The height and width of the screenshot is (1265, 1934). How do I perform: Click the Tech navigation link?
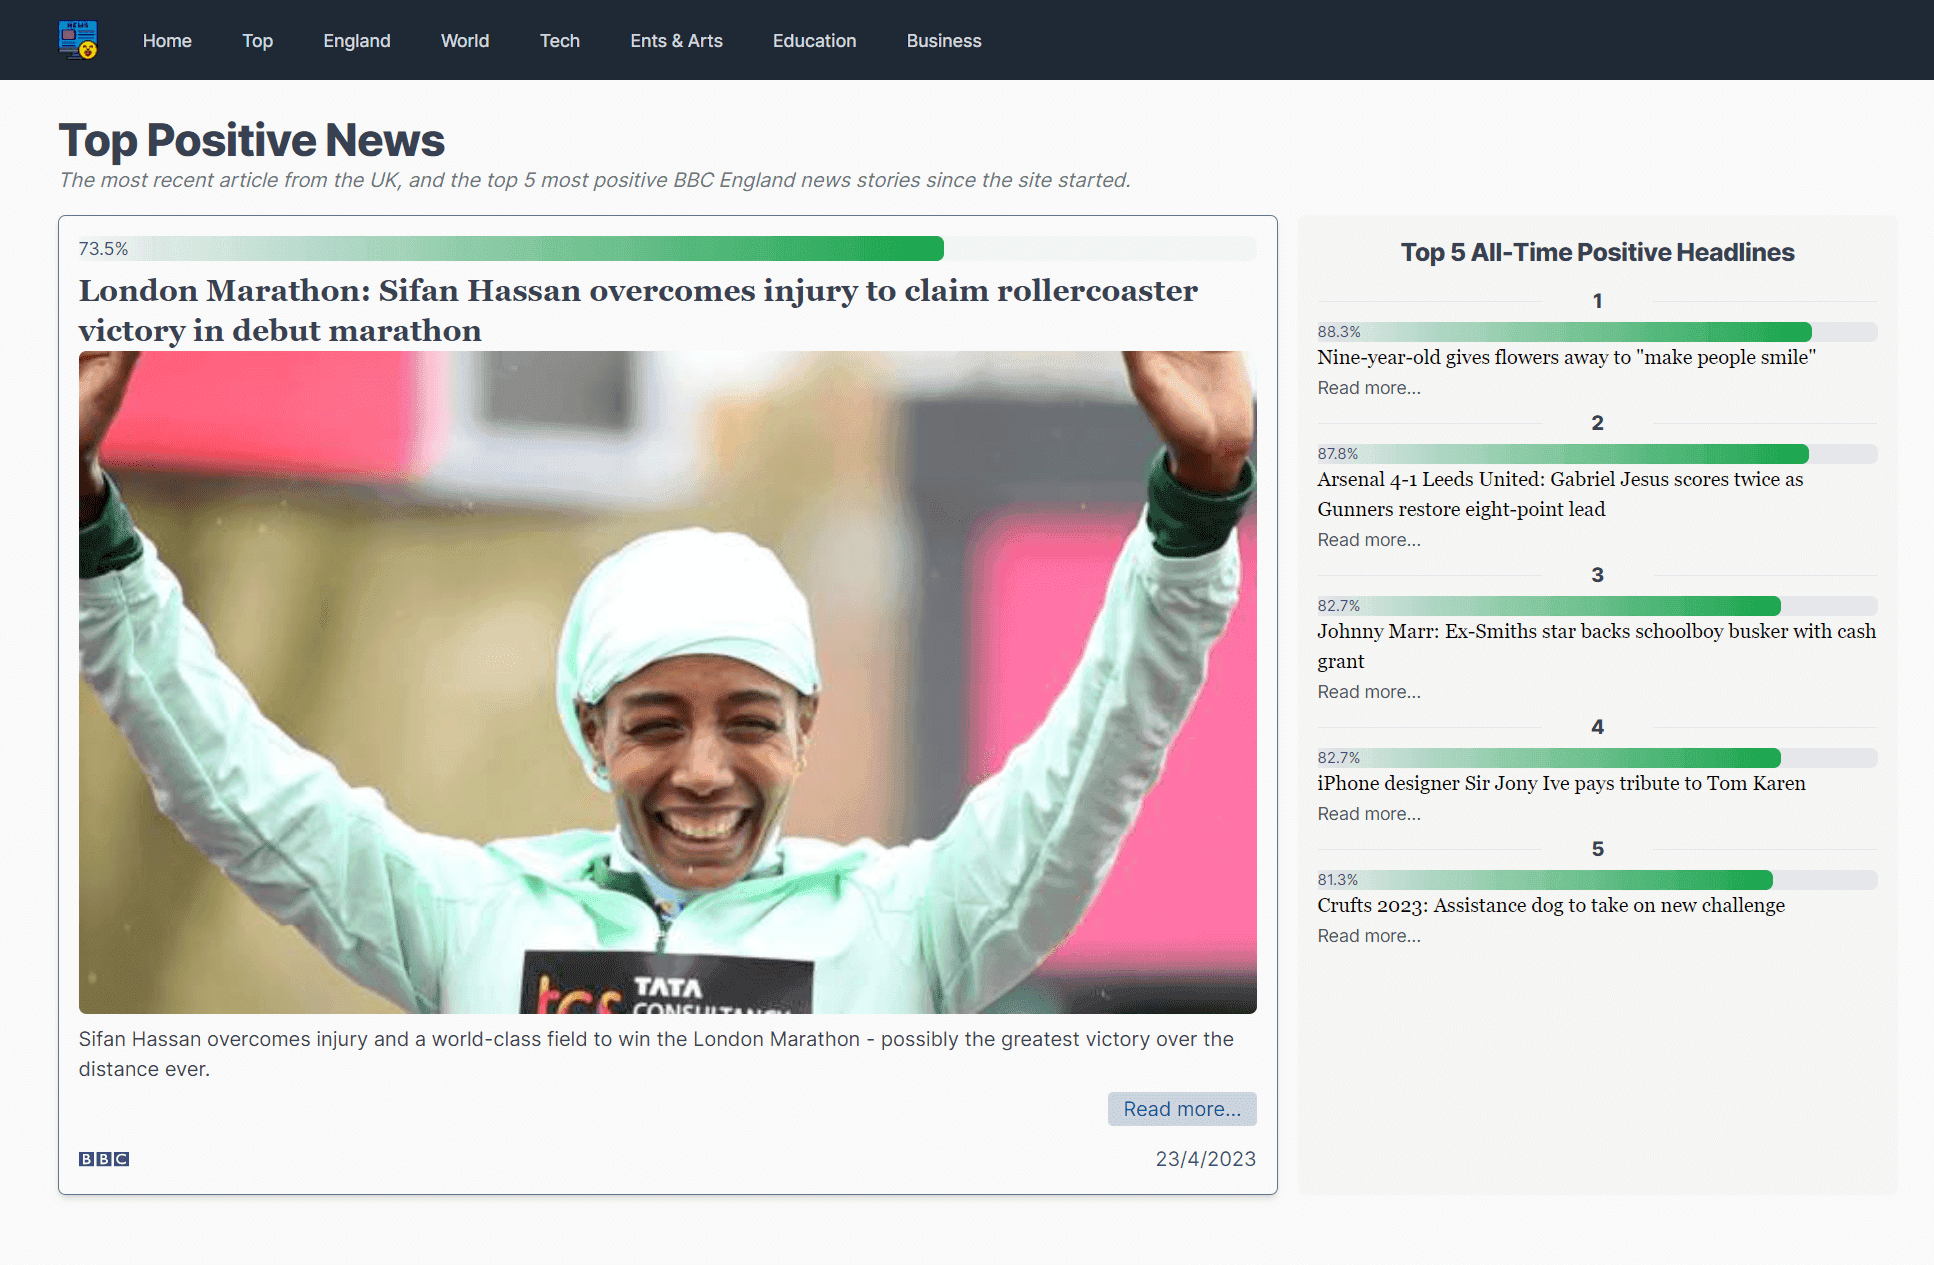click(560, 40)
